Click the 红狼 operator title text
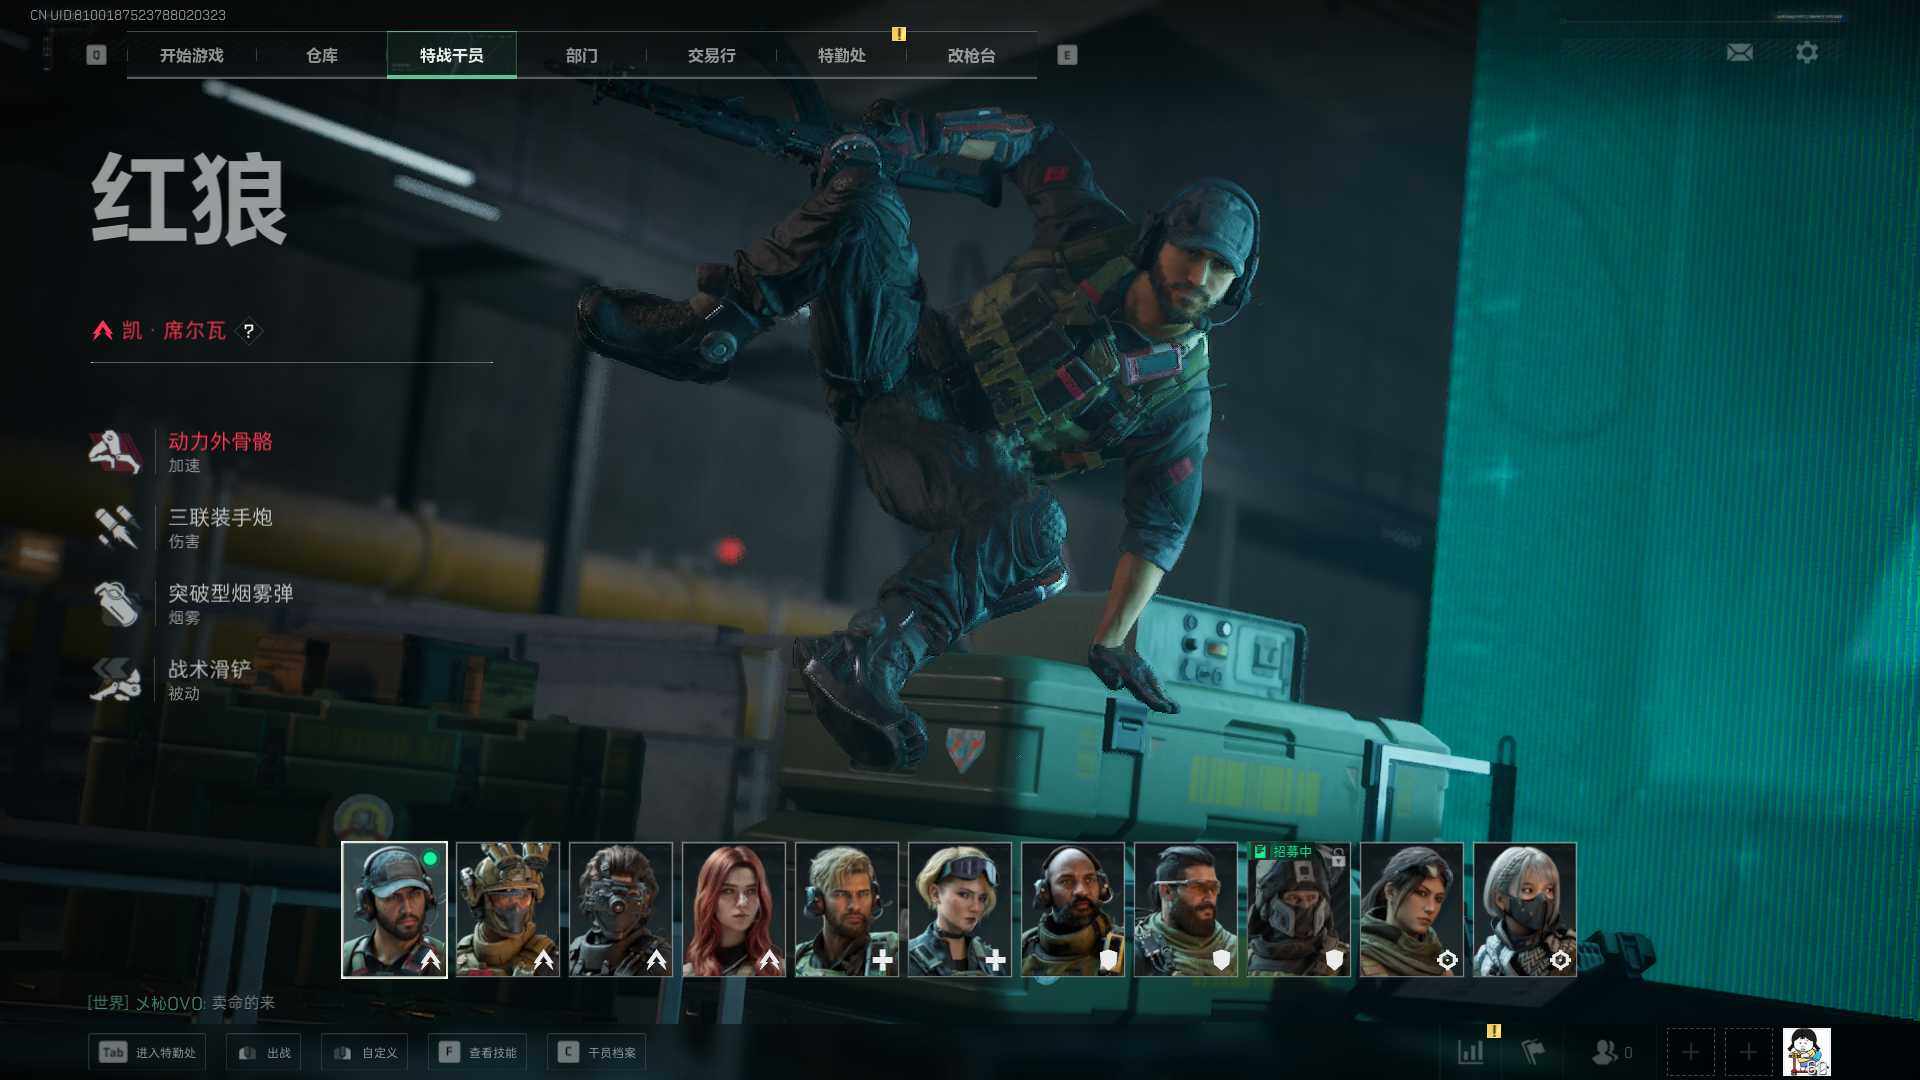The image size is (1920, 1080). pyautogui.click(x=189, y=199)
